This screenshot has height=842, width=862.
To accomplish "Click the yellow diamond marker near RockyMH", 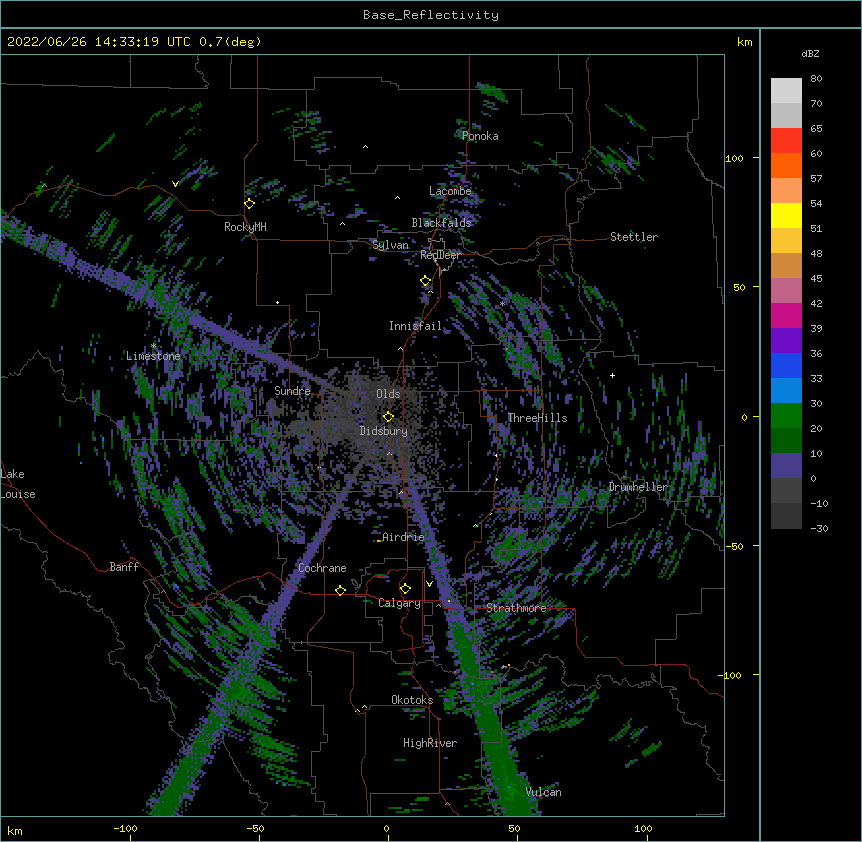I will (x=250, y=204).
